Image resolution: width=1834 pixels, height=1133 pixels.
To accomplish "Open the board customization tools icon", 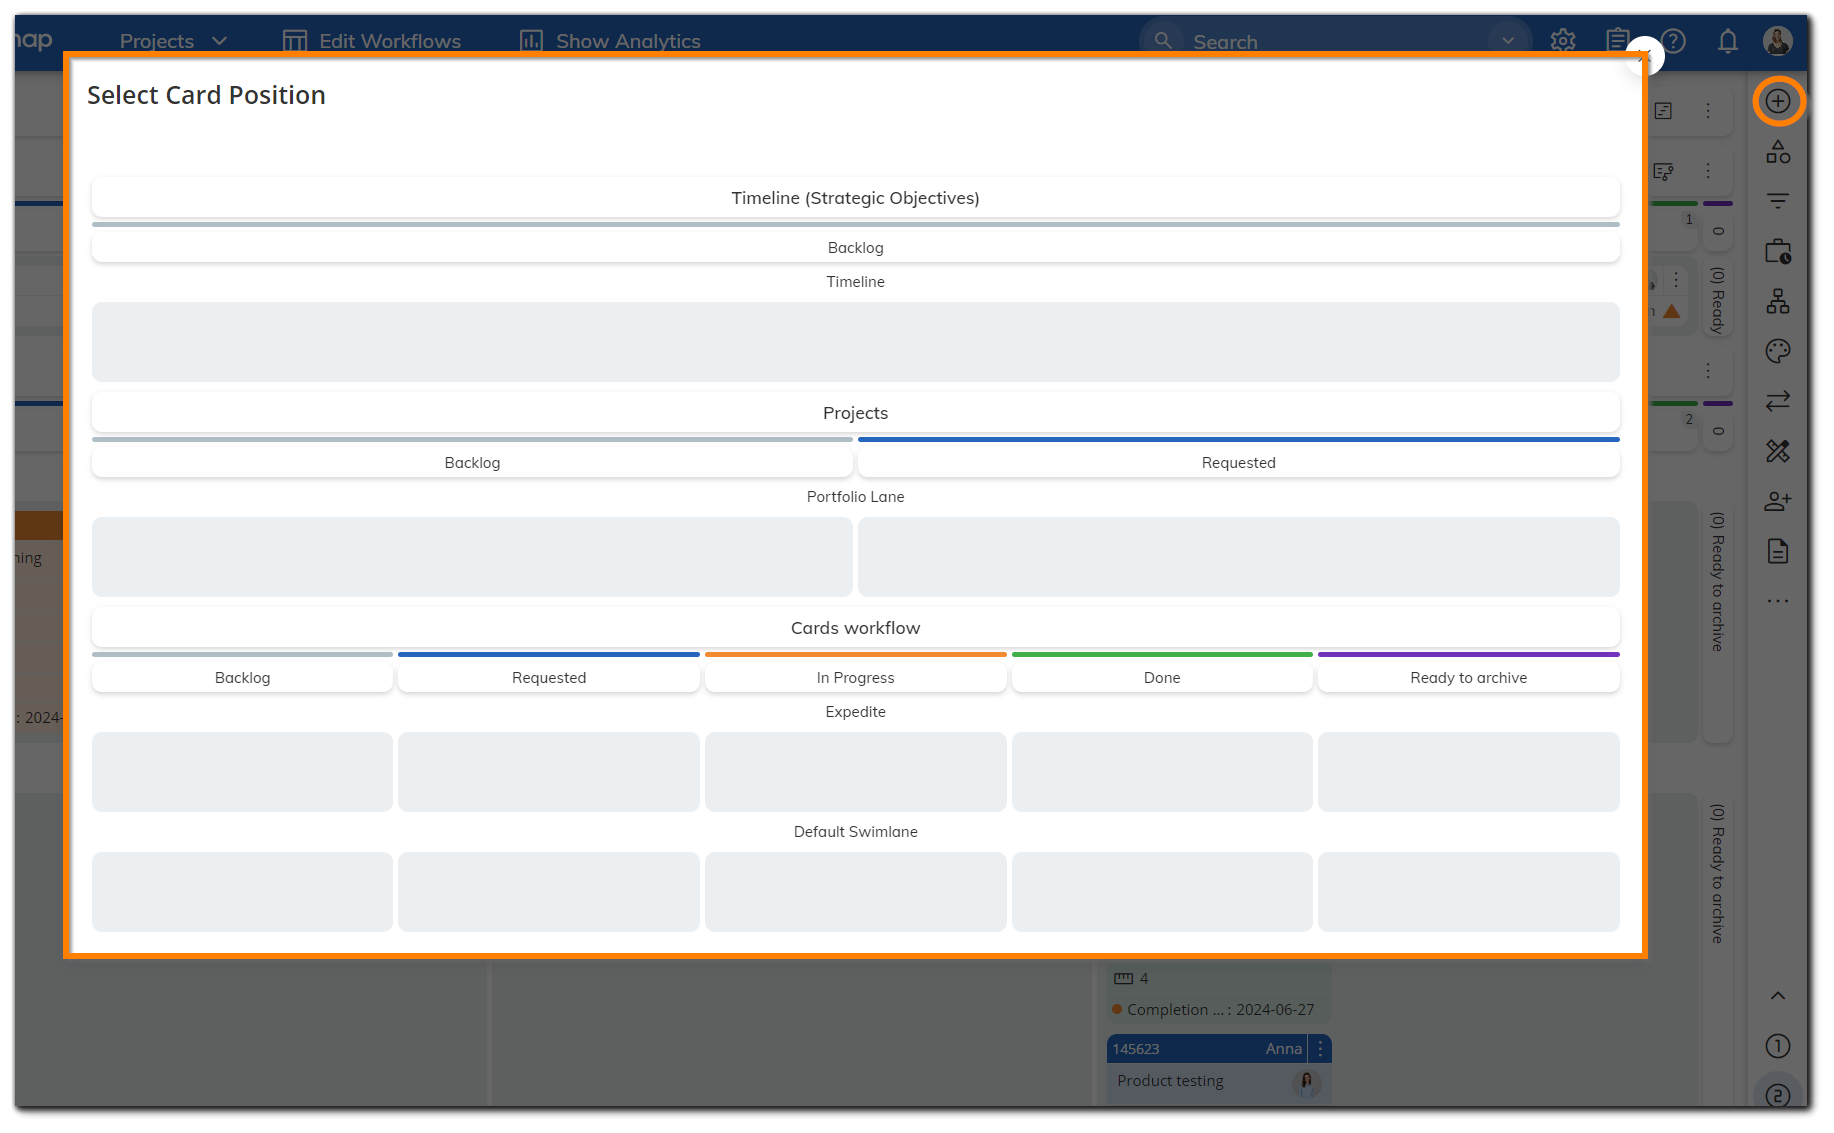I will coord(1778,451).
